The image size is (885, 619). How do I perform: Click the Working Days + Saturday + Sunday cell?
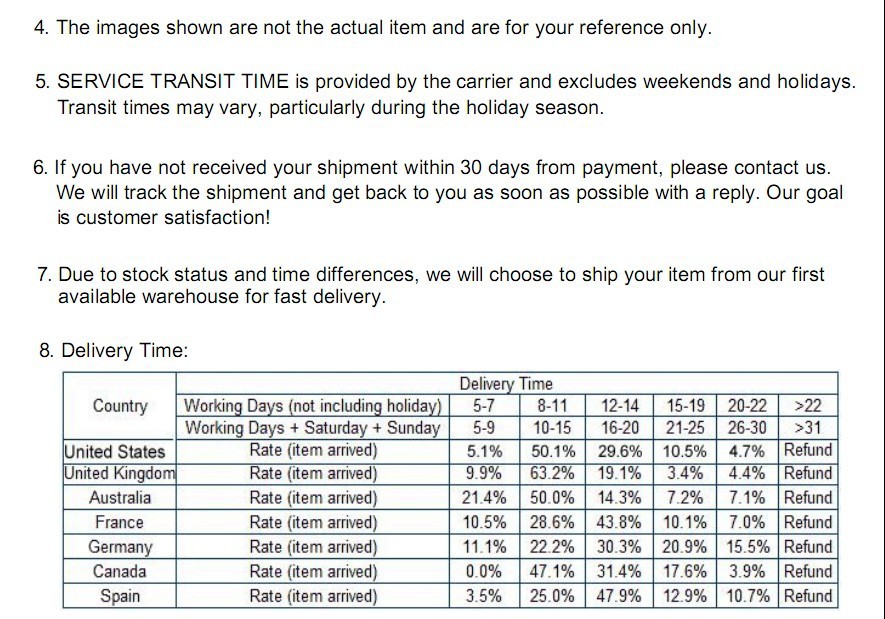point(313,428)
